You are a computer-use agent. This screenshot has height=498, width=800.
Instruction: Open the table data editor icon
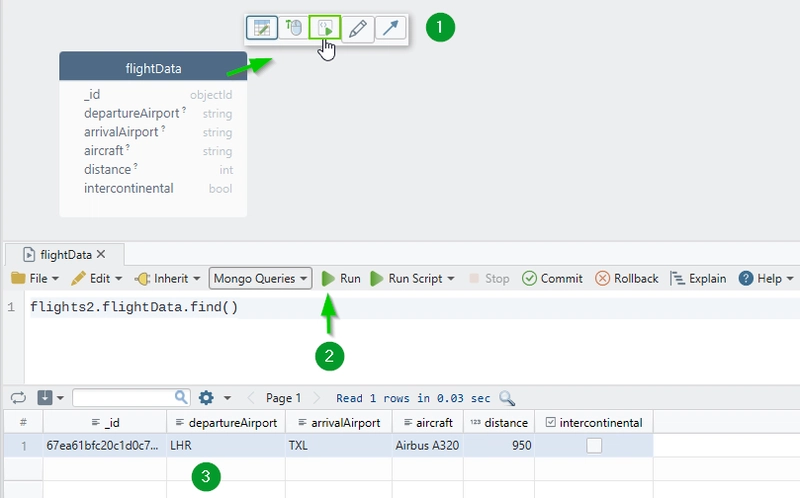click(x=262, y=28)
